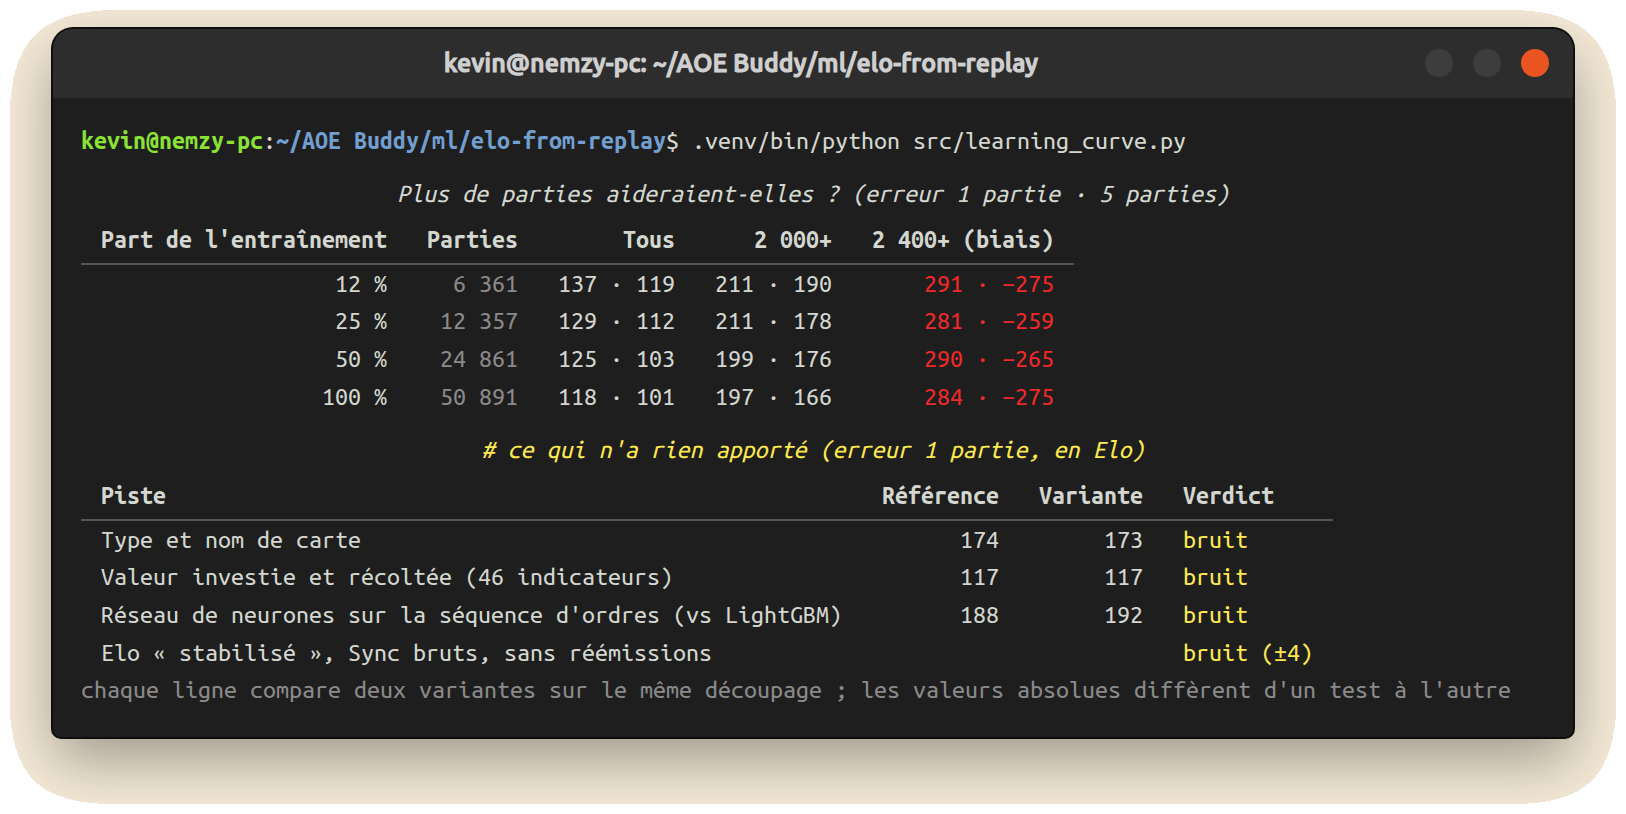Click the '50 891' parties value
The height and width of the screenshot is (814, 1626).
pos(479,398)
